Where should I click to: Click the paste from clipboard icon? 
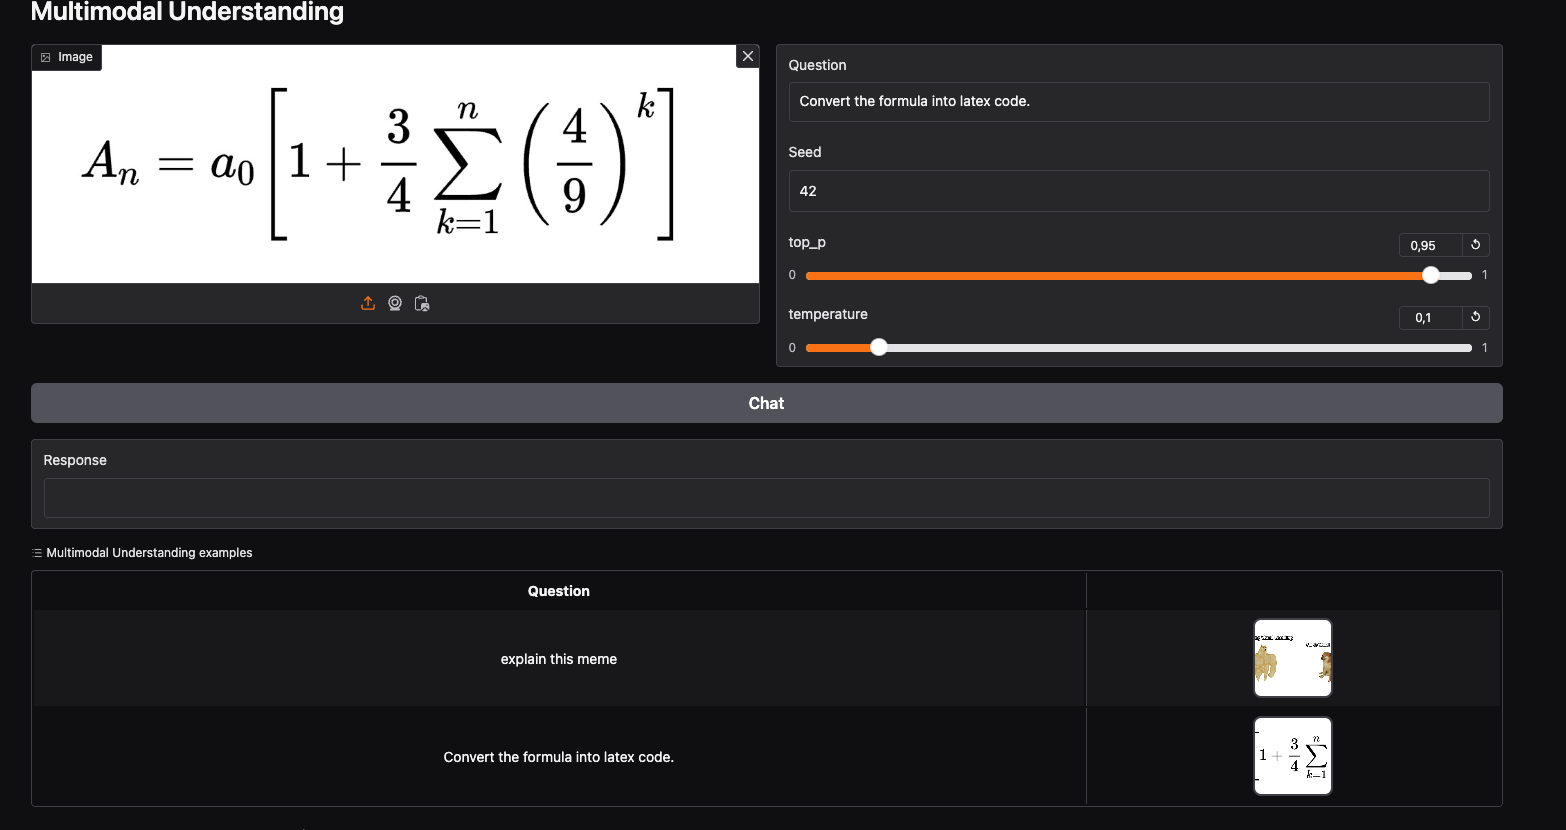[x=422, y=303]
